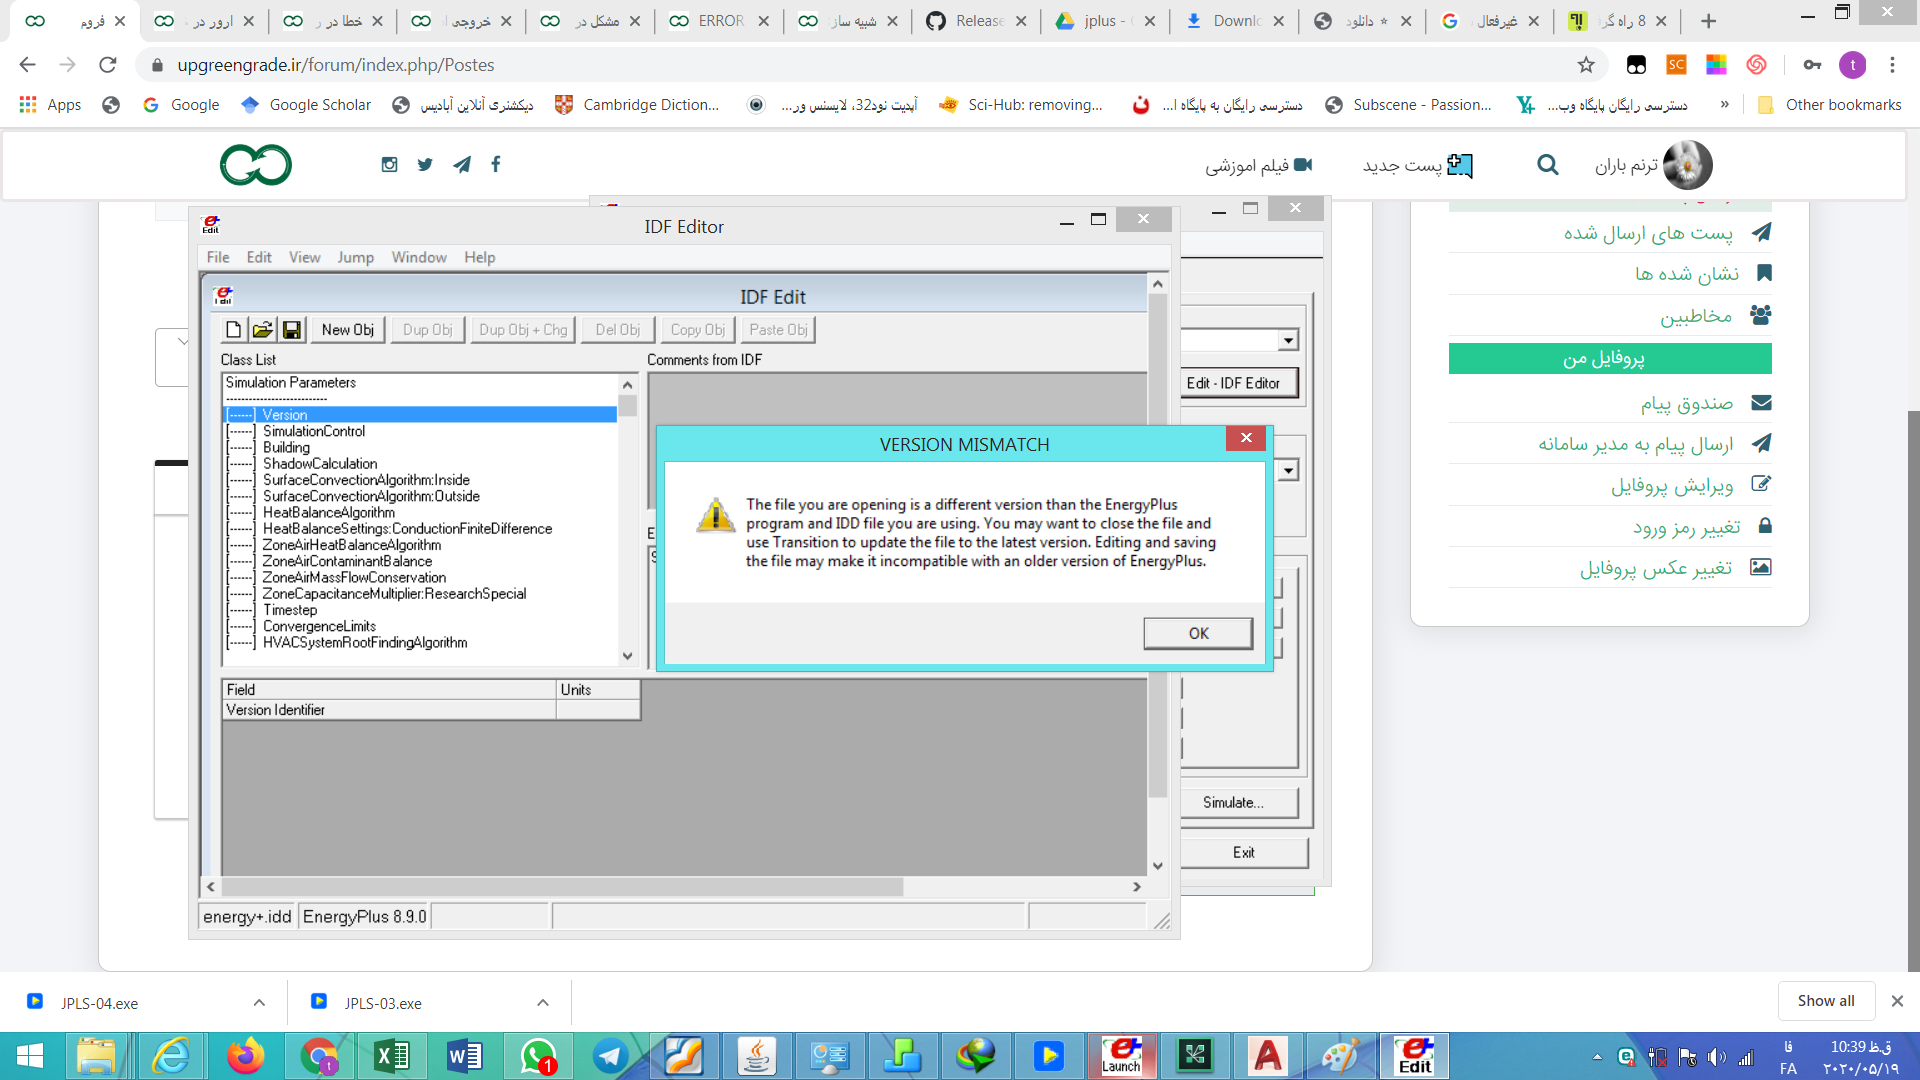Image resolution: width=1920 pixels, height=1080 pixels.
Task: Open the File menu in IDF Editor
Action: (218, 257)
